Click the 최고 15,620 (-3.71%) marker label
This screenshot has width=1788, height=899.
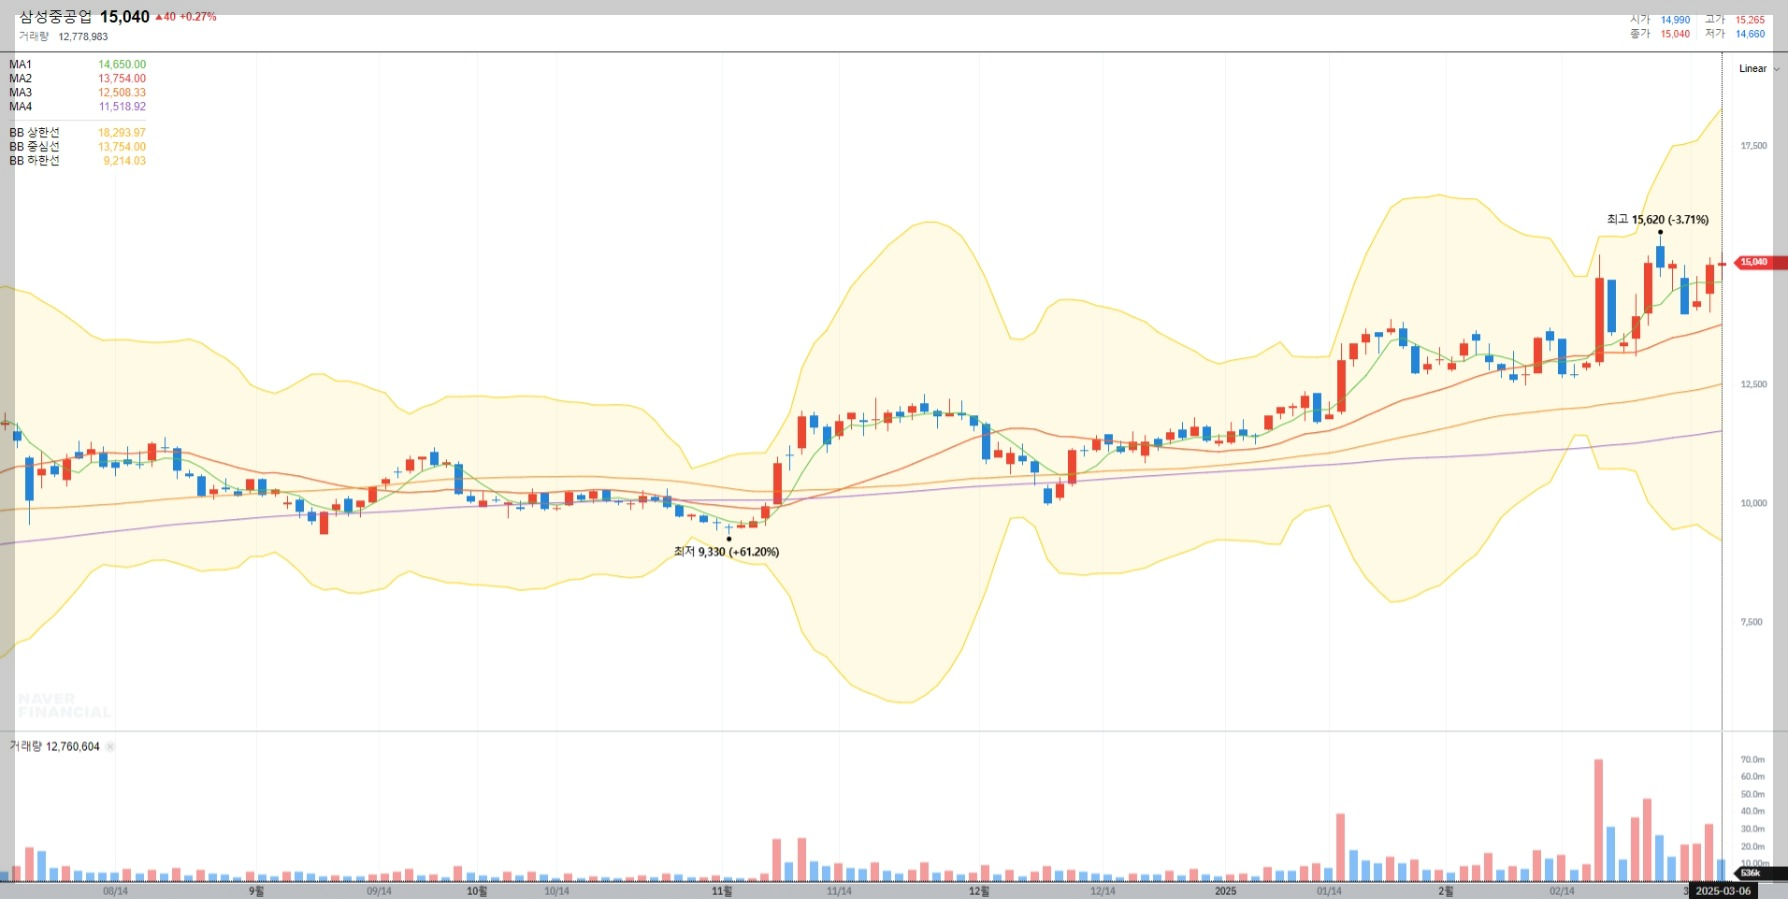(1658, 220)
